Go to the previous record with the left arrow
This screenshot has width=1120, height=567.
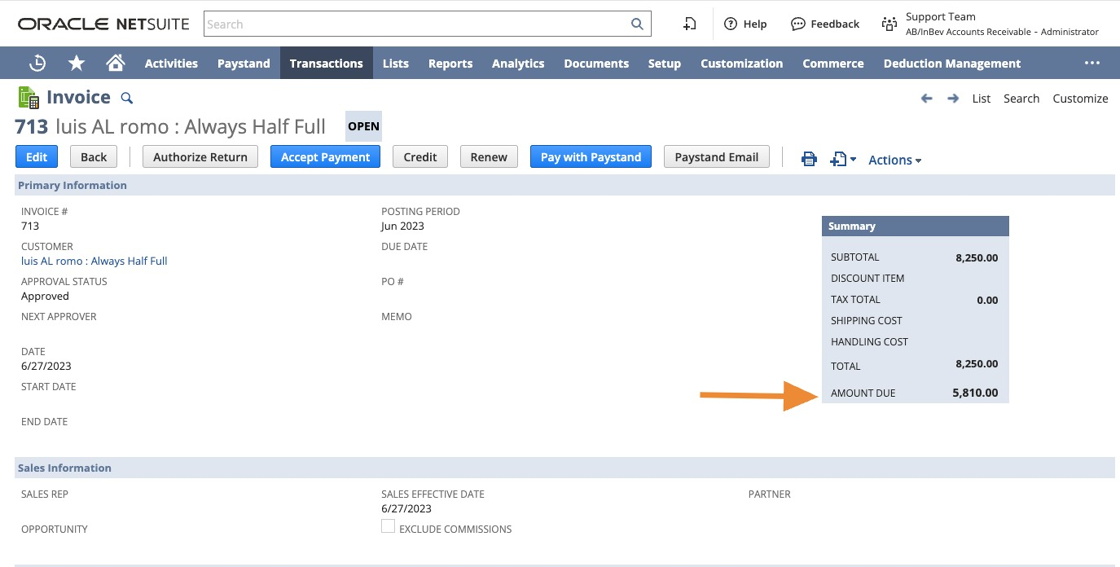(x=926, y=98)
